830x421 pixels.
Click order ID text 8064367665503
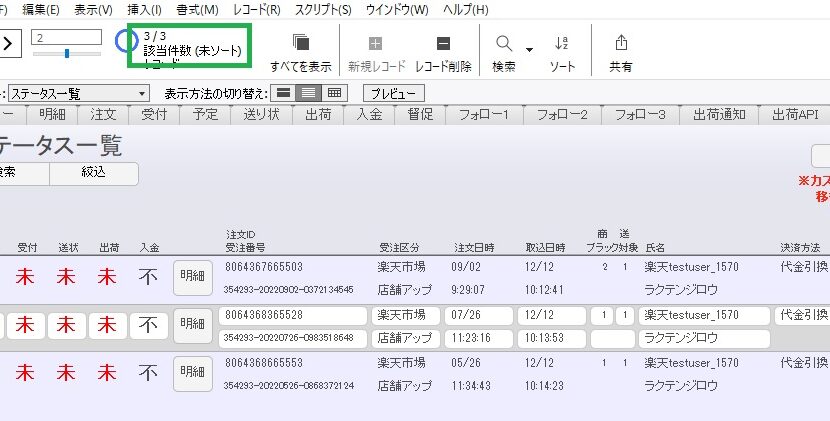(264, 267)
